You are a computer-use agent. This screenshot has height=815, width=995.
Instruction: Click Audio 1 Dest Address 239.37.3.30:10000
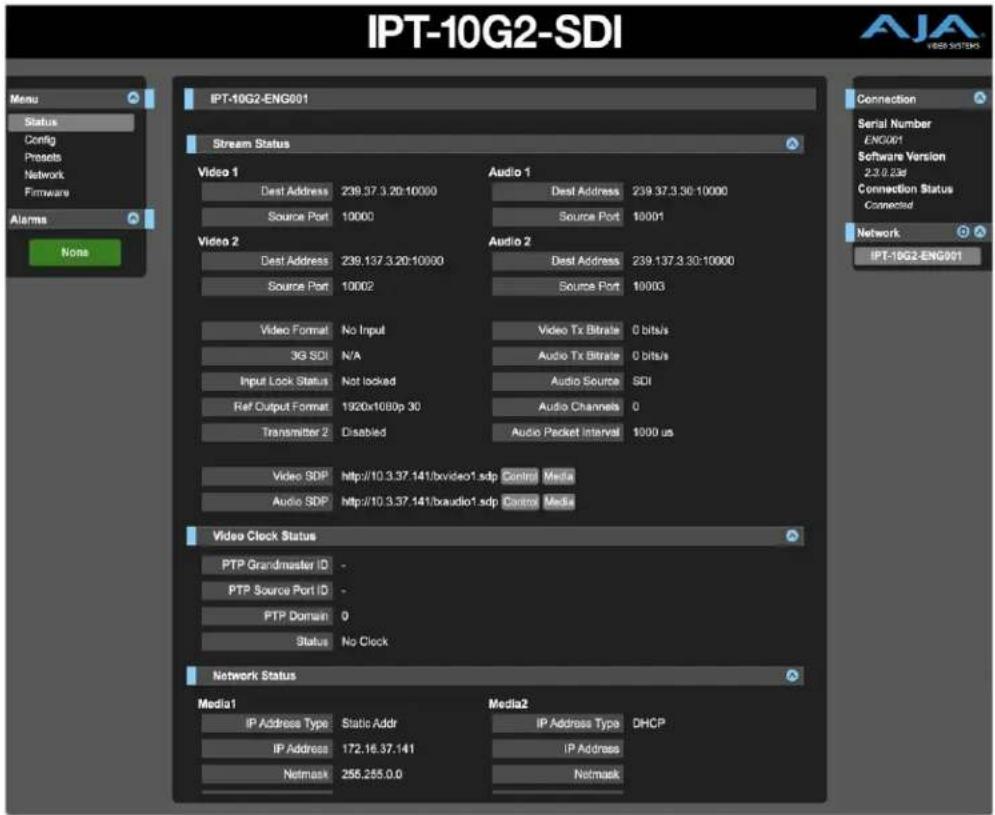click(x=680, y=191)
